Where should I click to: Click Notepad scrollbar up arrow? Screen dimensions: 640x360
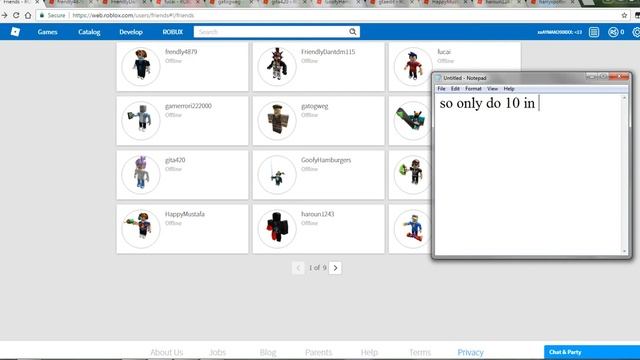(624, 98)
